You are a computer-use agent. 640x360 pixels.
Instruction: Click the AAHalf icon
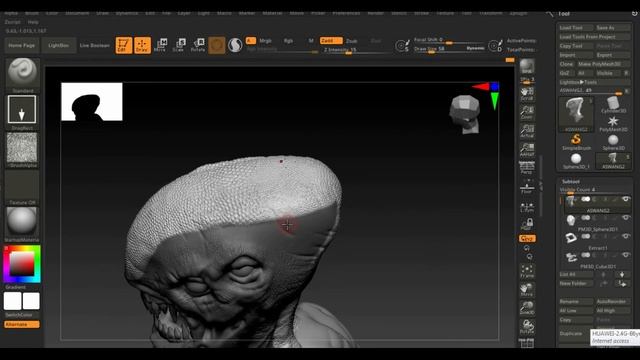coord(527,150)
